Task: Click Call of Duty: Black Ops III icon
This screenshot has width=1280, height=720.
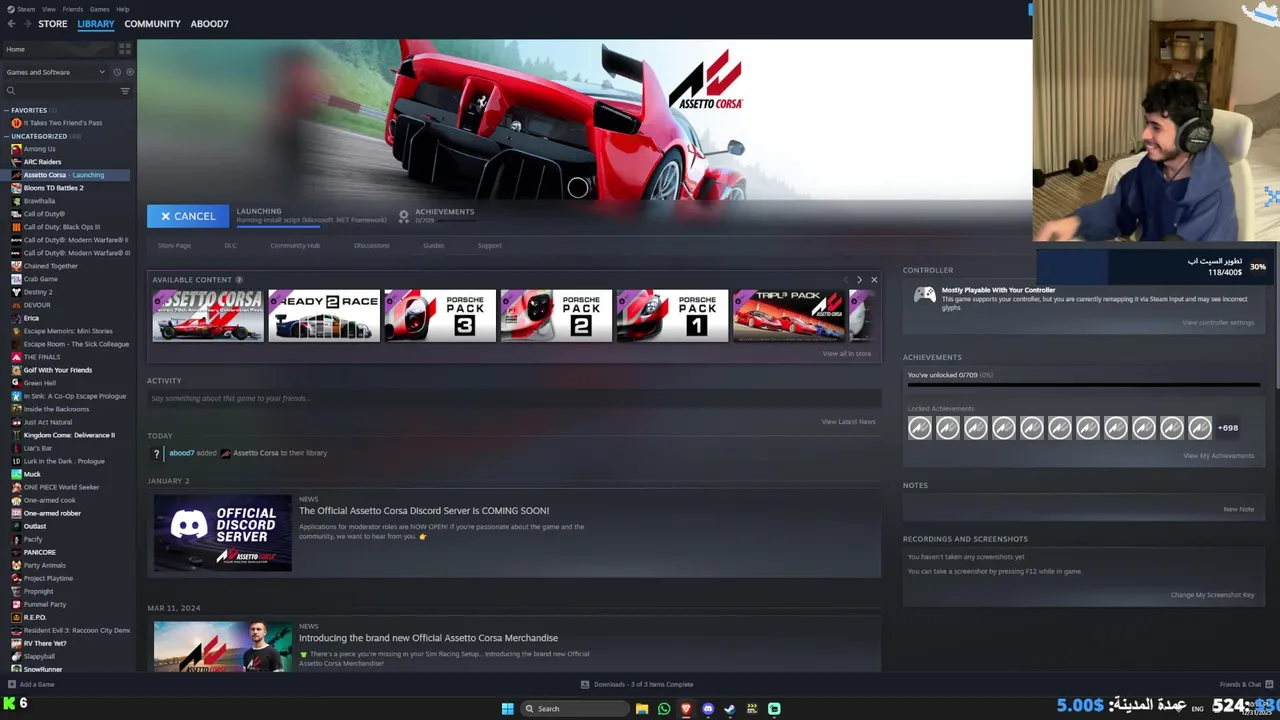Action: coord(16,227)
